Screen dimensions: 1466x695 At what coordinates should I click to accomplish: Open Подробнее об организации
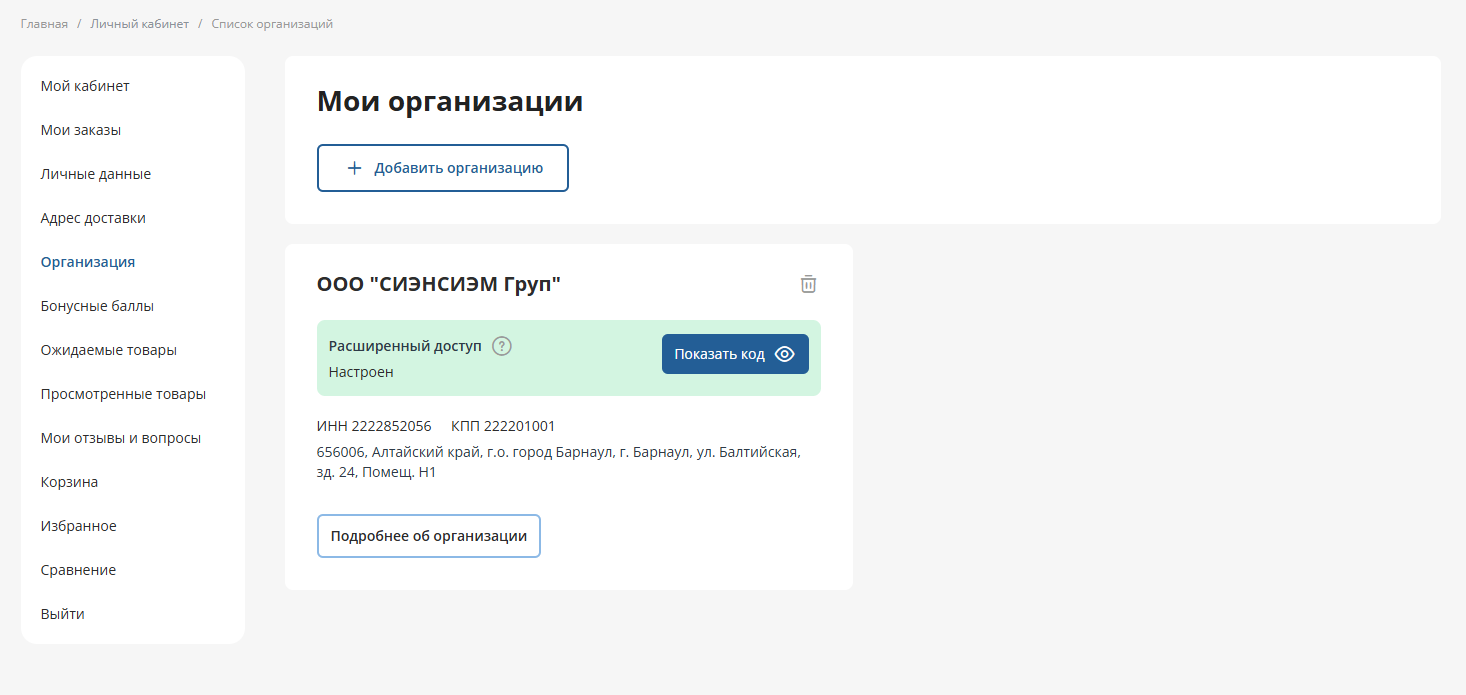pos(428,536)
